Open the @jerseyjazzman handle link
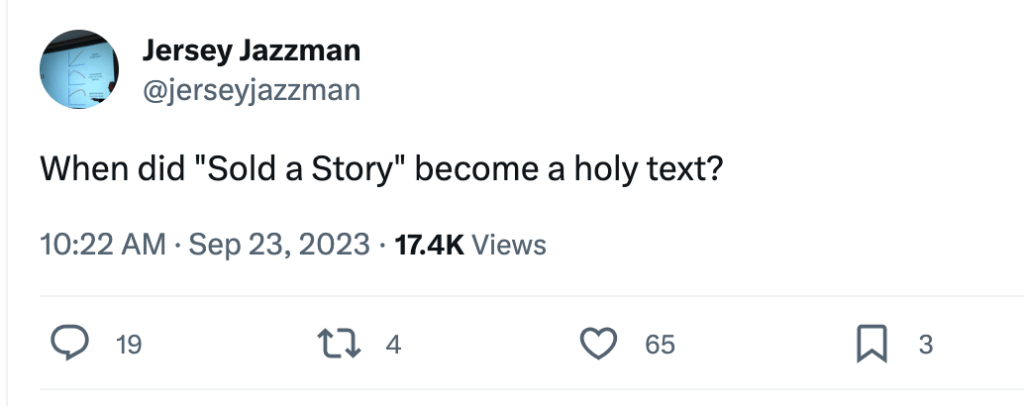1024x406 pixels. coord(251,91)
